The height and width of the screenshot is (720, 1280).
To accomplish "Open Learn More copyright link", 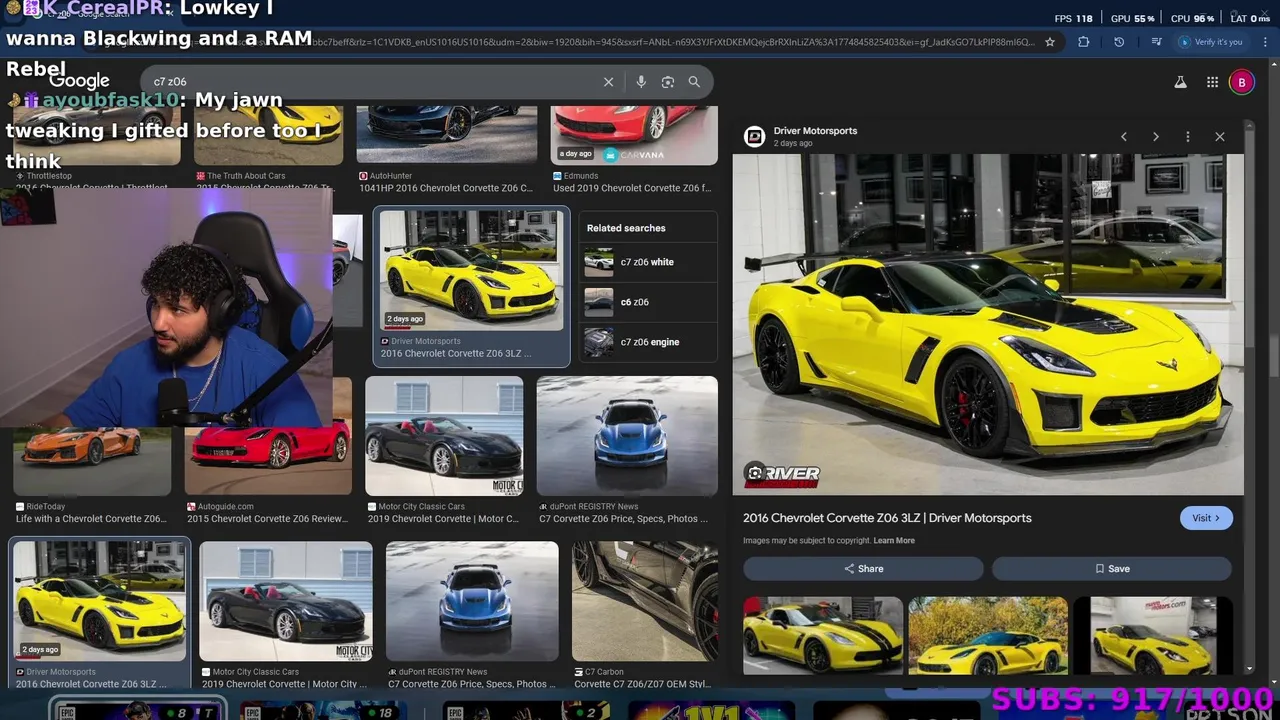I will click(x=894, y=541).
